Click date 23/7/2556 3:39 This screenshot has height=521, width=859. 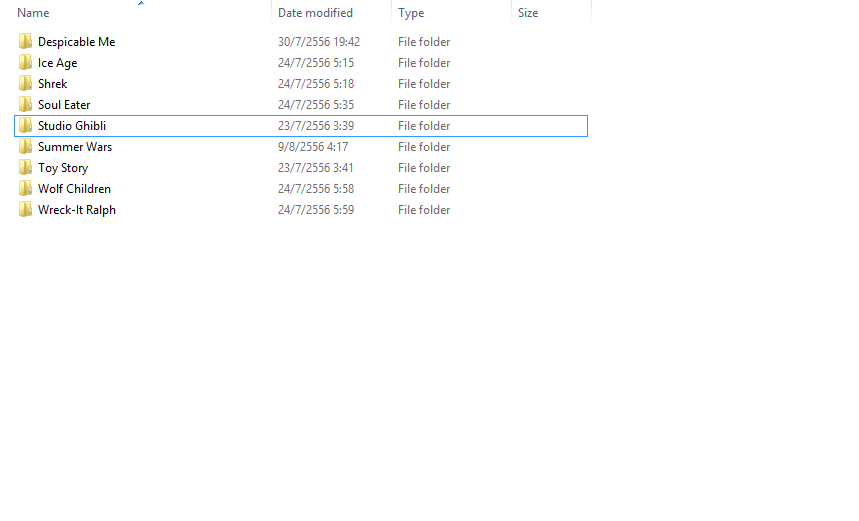pos(316,125)
